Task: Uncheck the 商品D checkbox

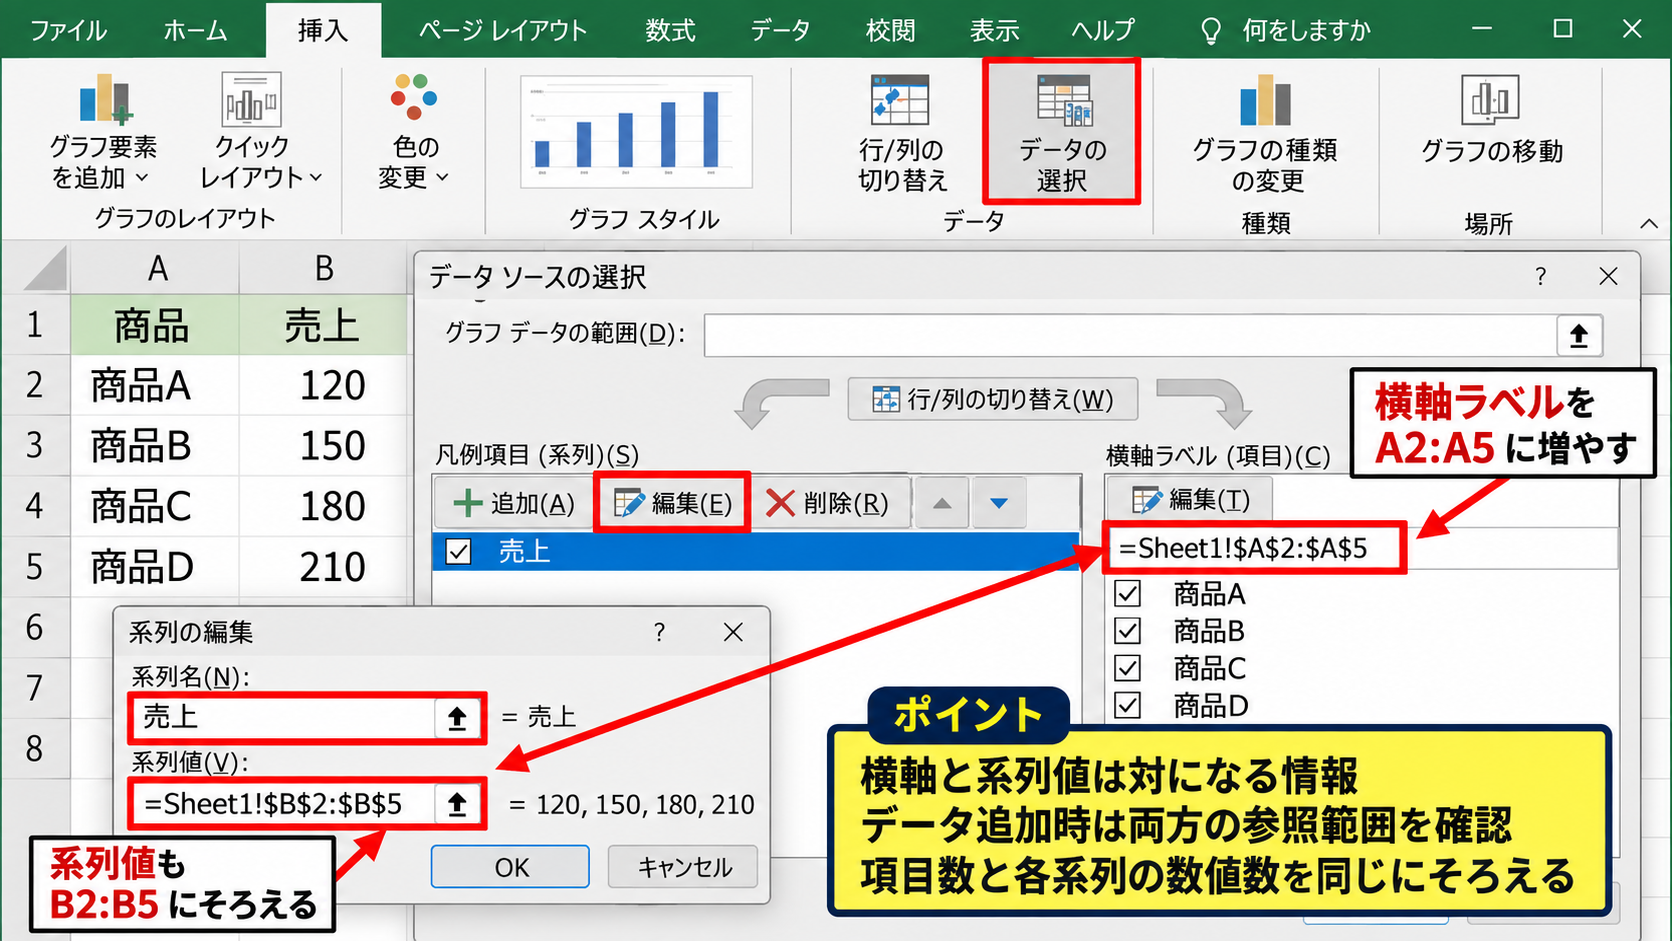Action: 1128,706
